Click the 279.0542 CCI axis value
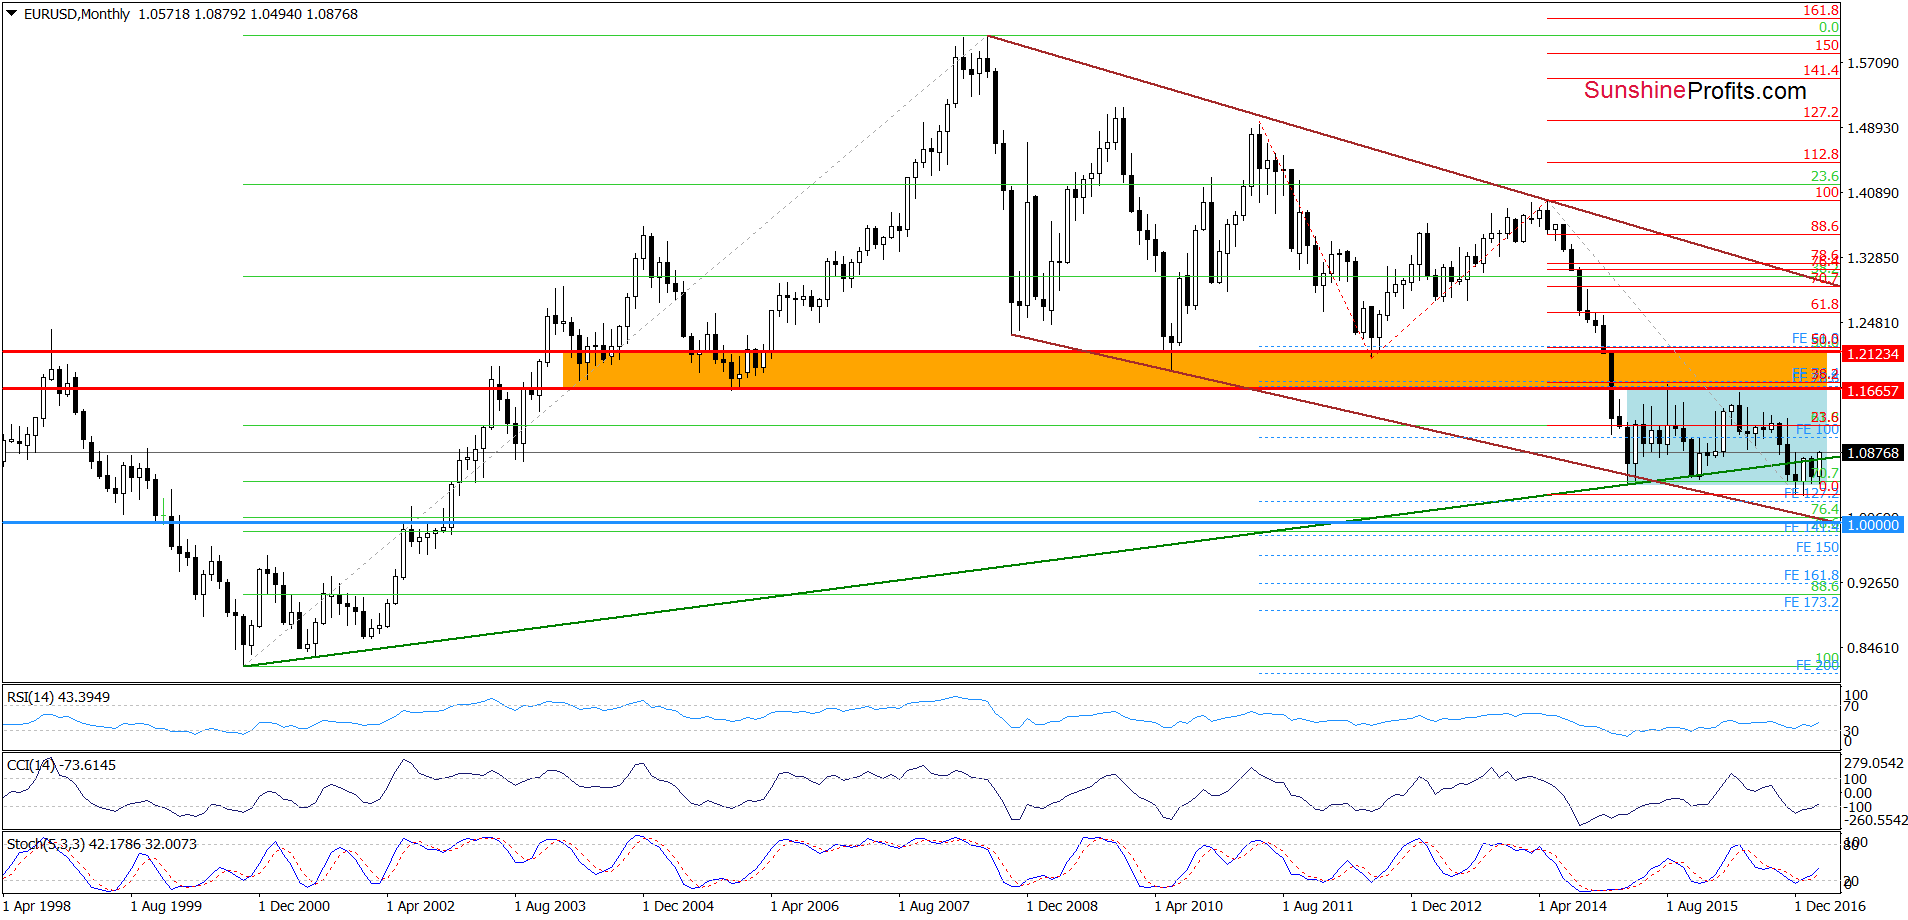This screenshot has height=920, width=1908. click(x=1875, y=763)
